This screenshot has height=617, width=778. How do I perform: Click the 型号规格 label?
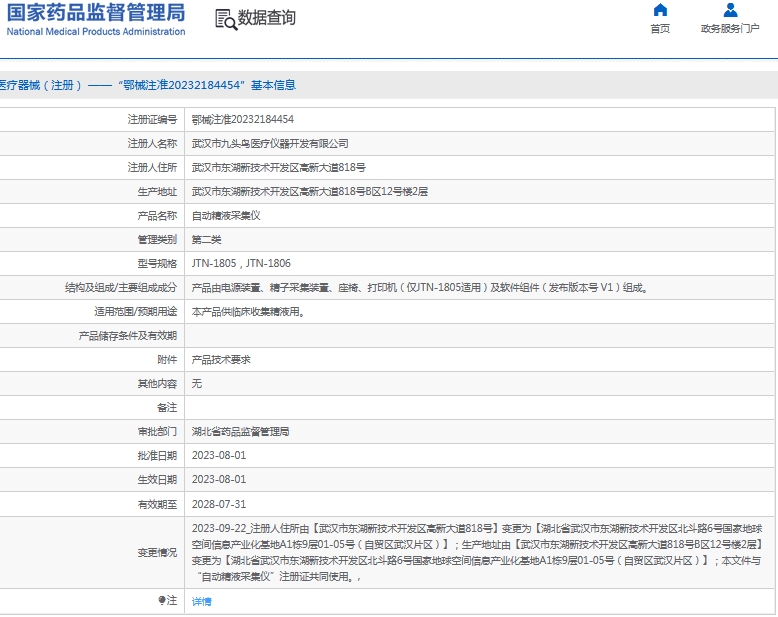[157, 263]
